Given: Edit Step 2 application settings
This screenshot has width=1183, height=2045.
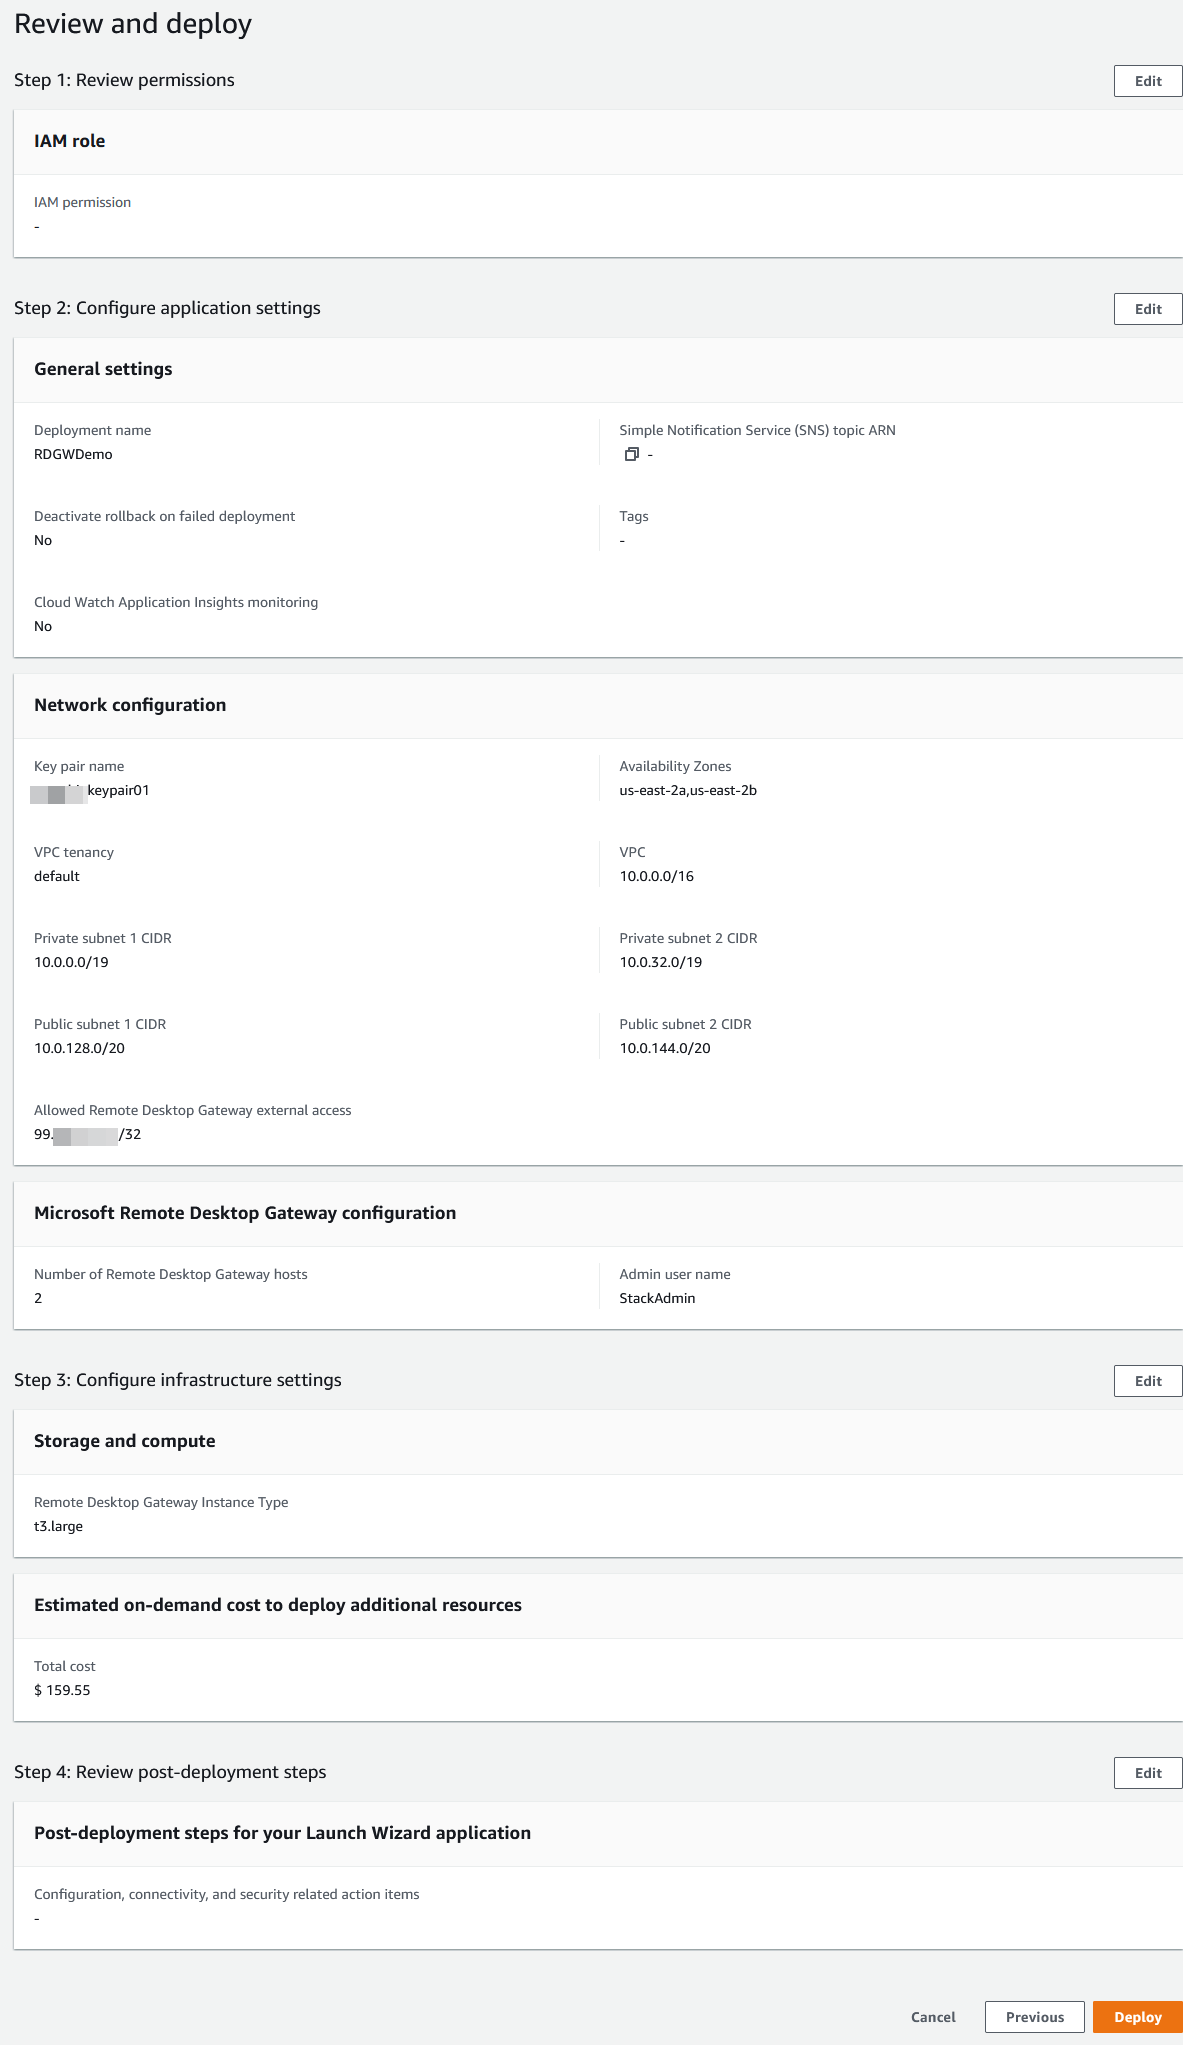Looking at the screenshot, I should [1147, 309].
